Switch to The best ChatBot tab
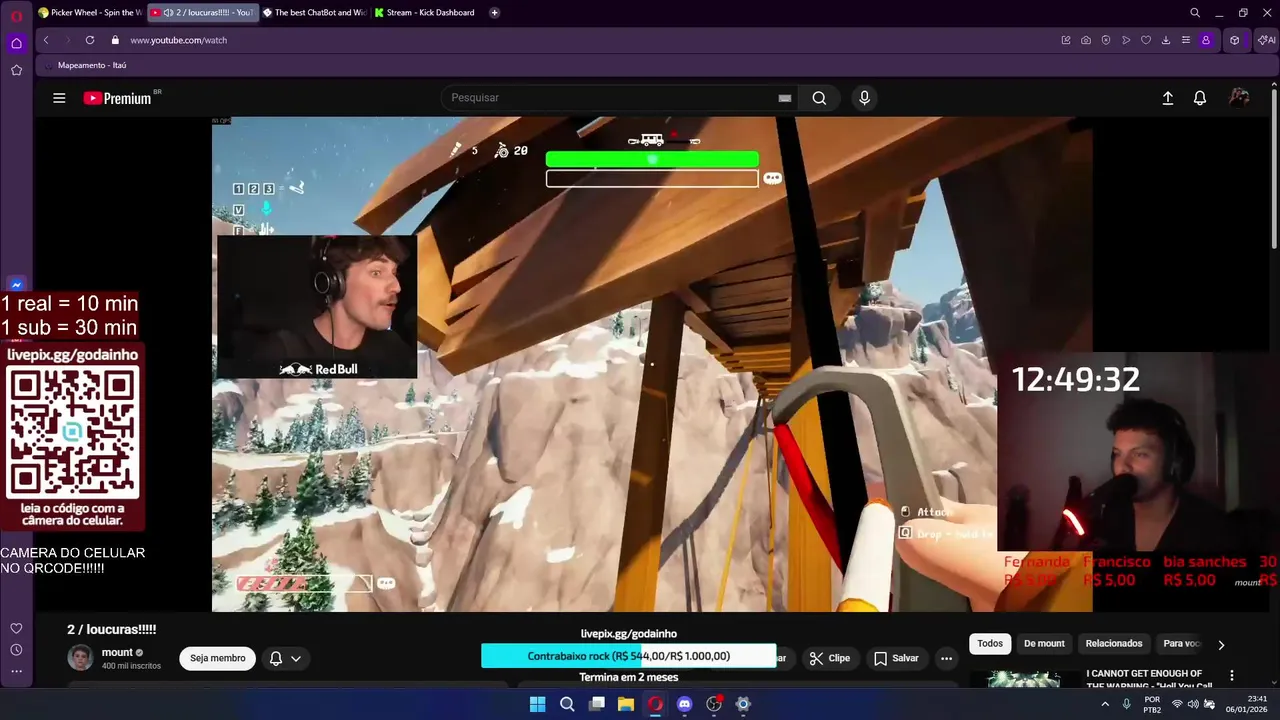The height and width of the screenshot is (720, 1280). tap(315, 13)
